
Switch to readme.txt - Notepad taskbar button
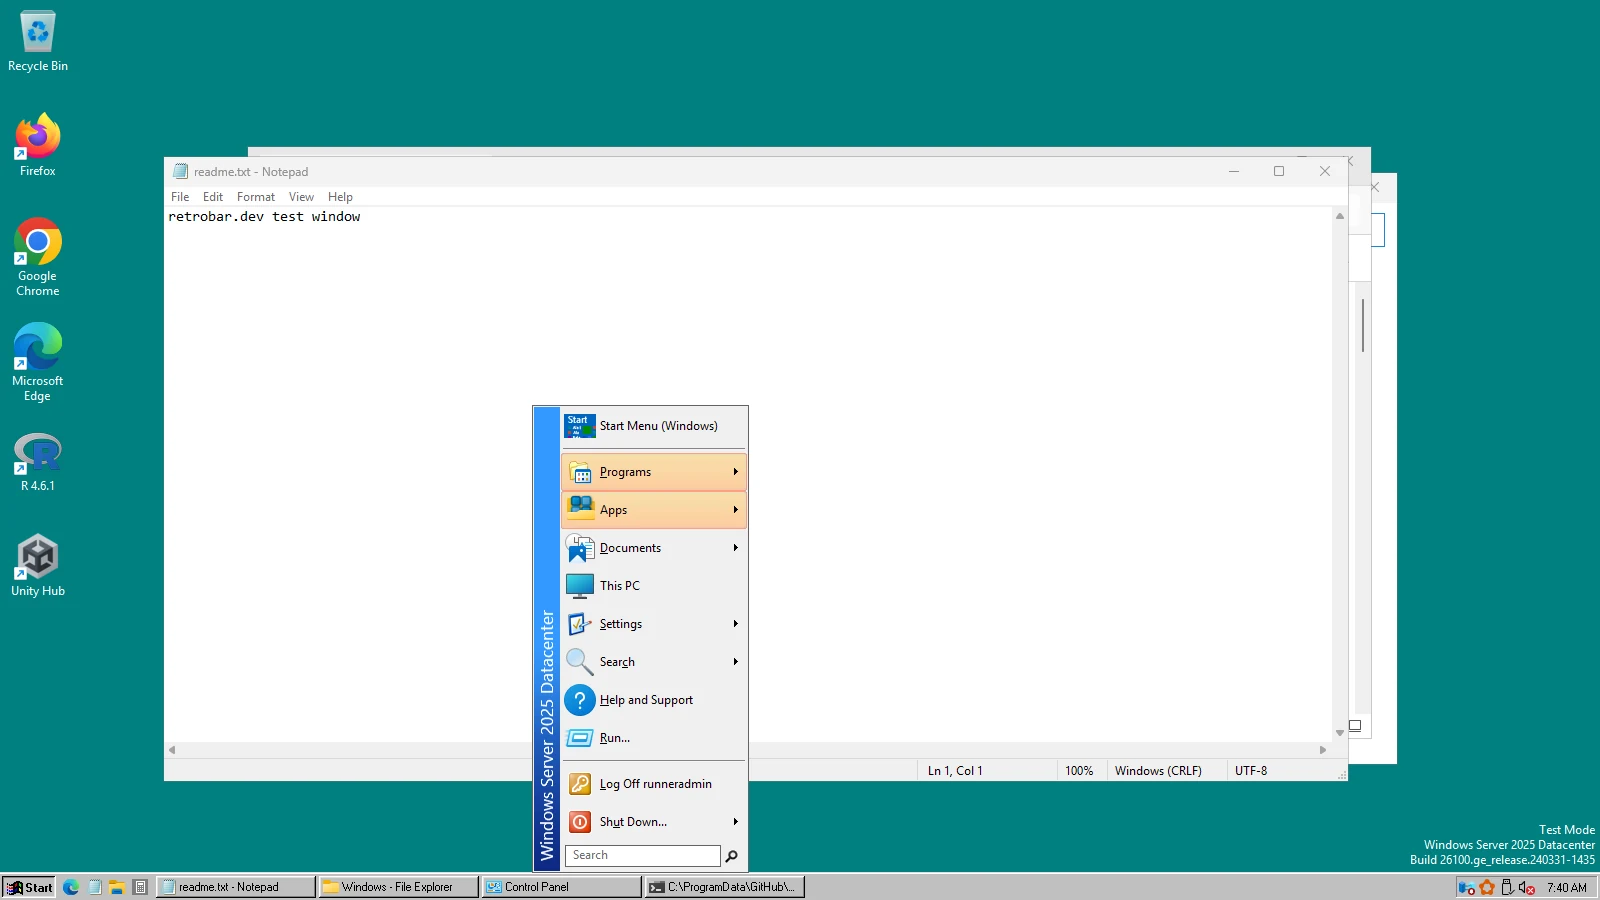236,887
